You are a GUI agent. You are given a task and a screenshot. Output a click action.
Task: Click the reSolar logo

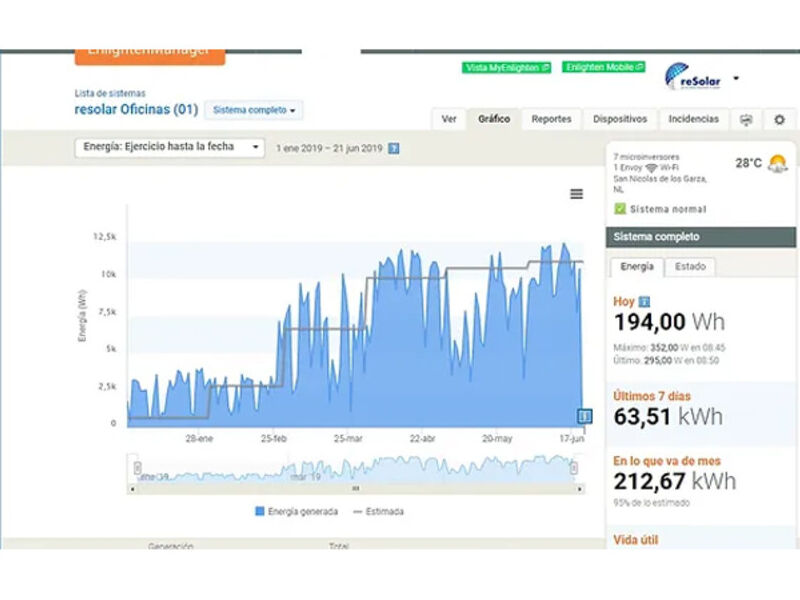click(693, 76)
